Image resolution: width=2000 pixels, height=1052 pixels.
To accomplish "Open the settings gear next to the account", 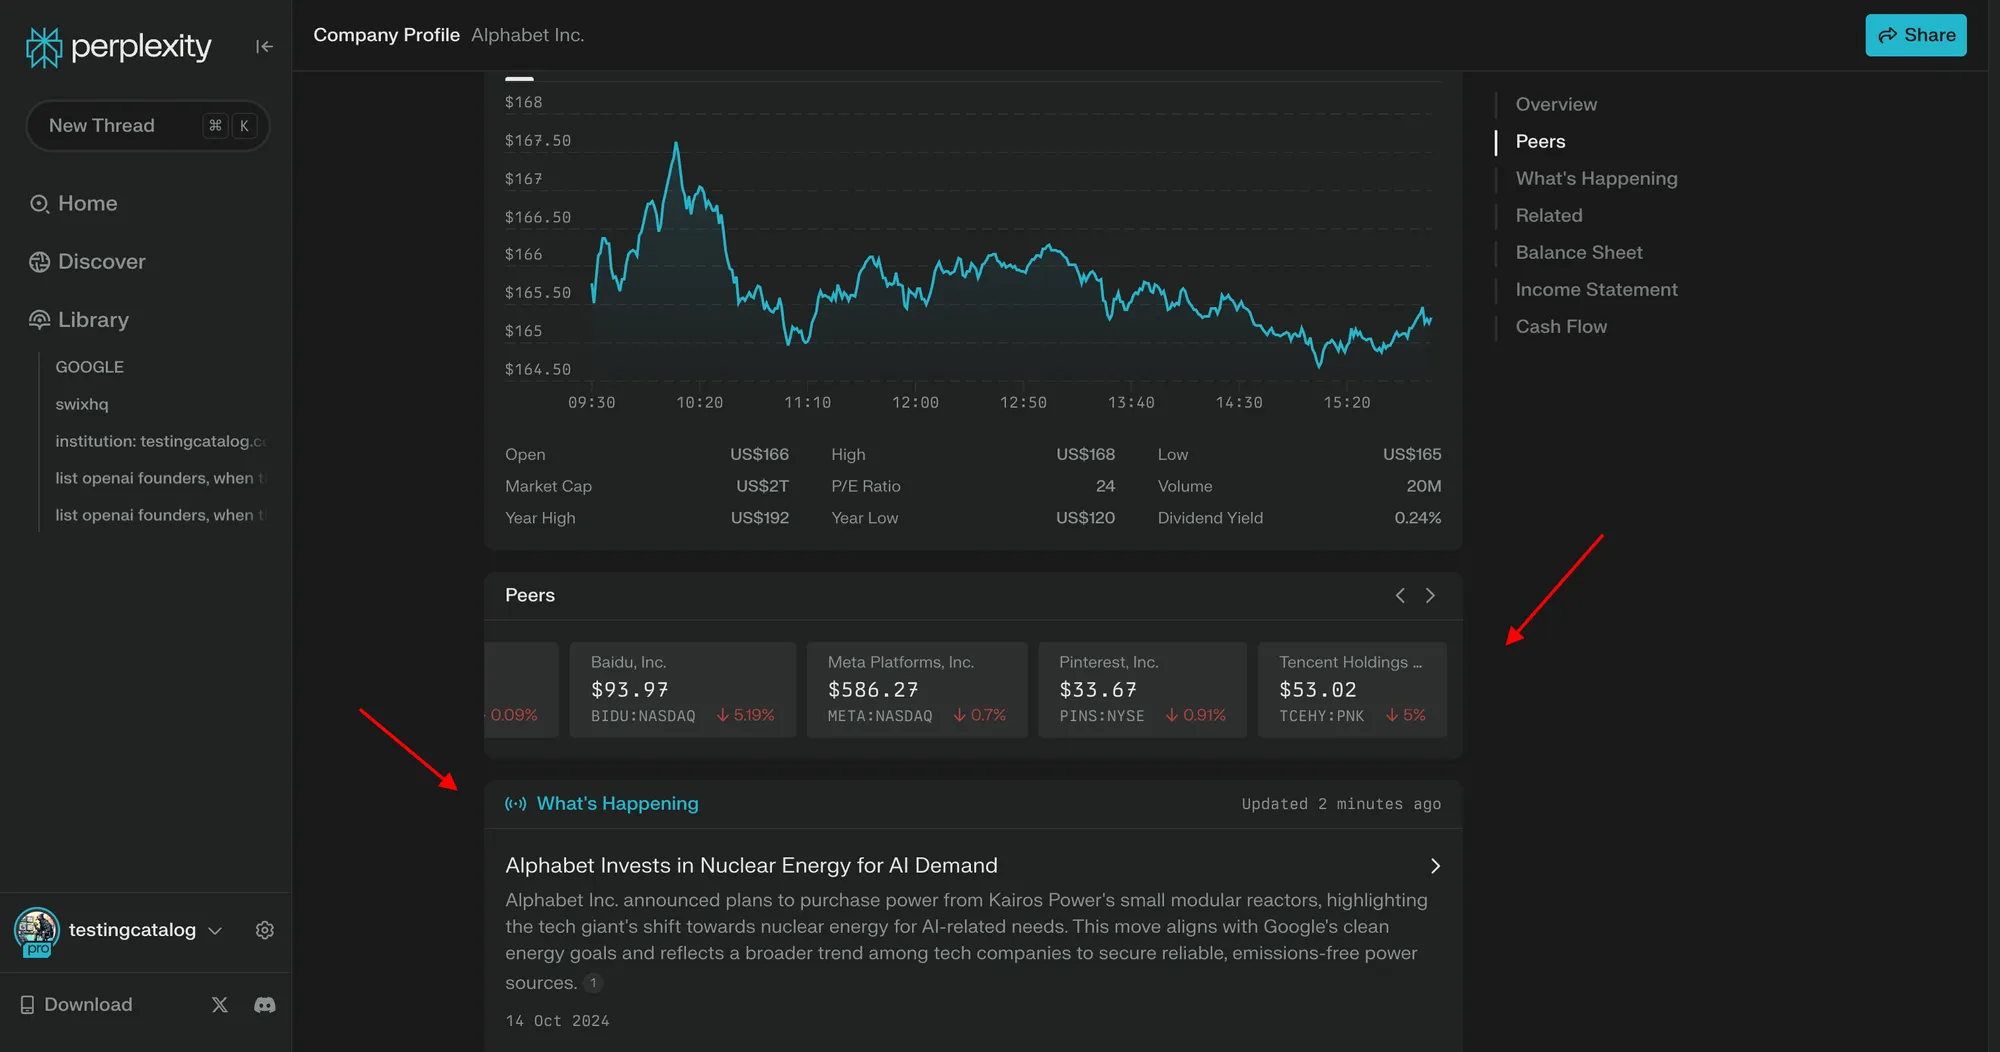I will [x=264, y=930].
